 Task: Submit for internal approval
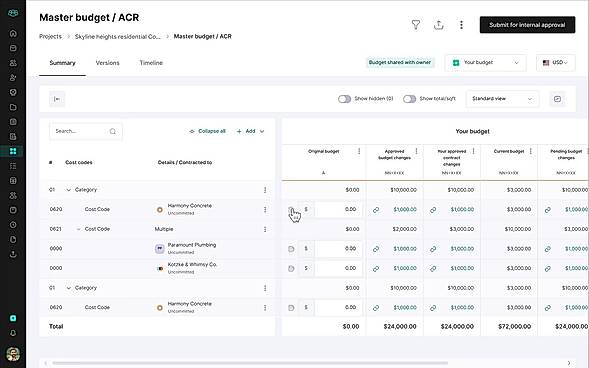[527, 25]
